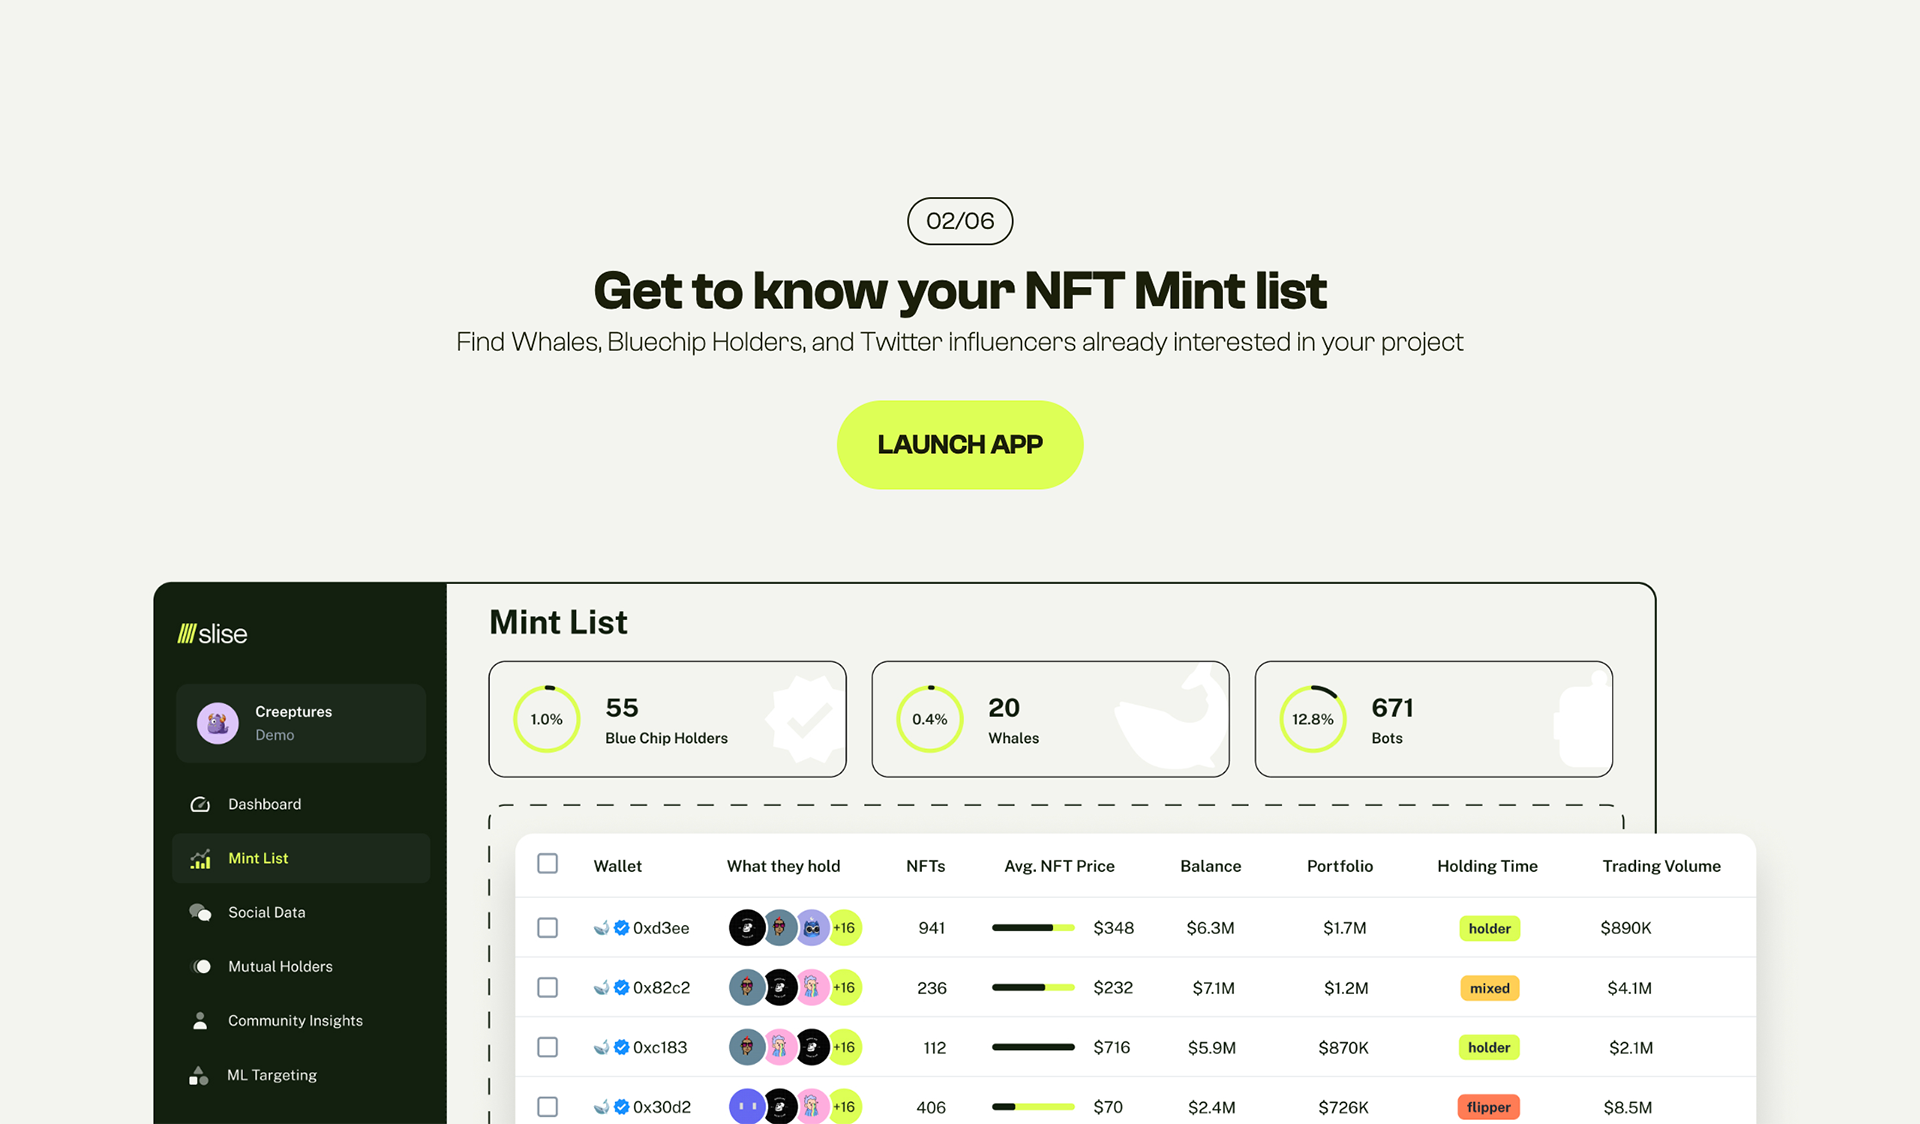Toggle the select-all checkbox in table header
This screenshot has width=1920, height=1124.
tap(547, 863)
